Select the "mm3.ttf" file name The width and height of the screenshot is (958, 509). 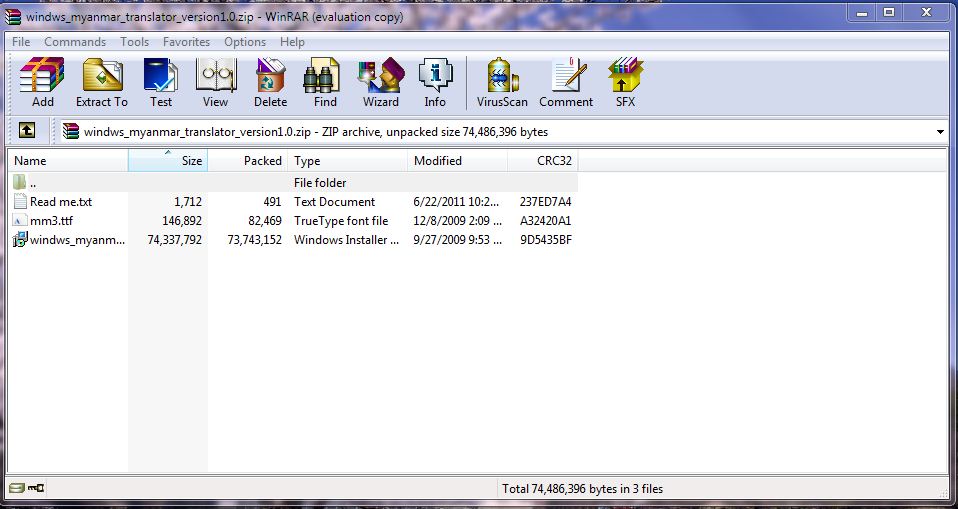[51, 221]
